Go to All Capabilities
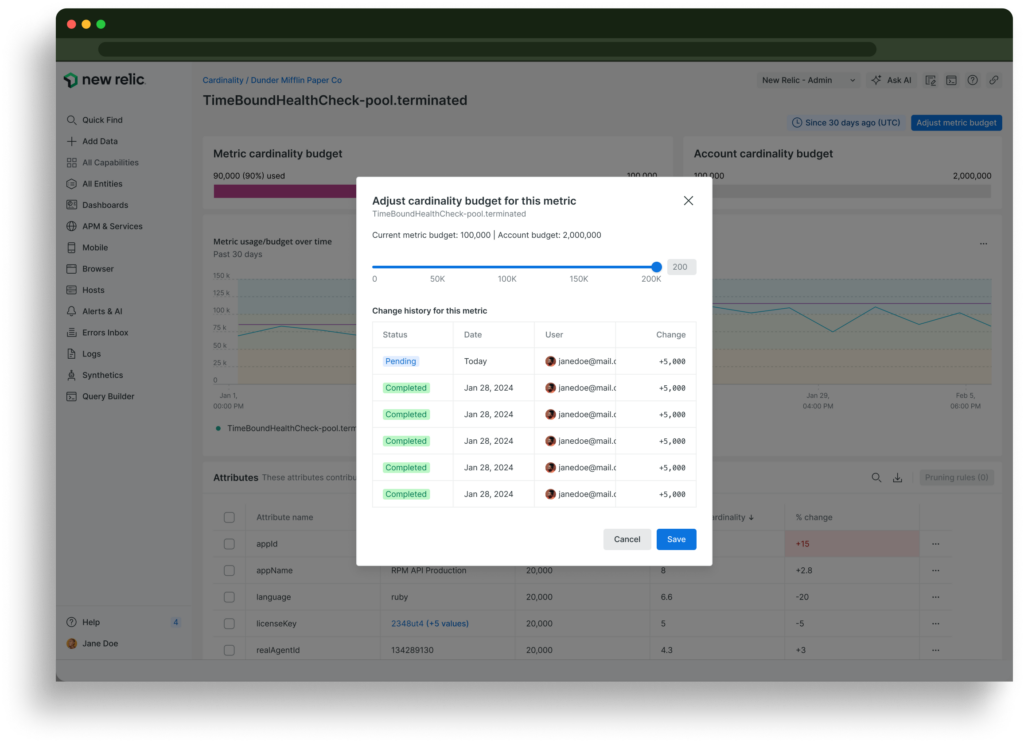The image size is (1024, 744). pyautogui.click(x=103, y=163)
